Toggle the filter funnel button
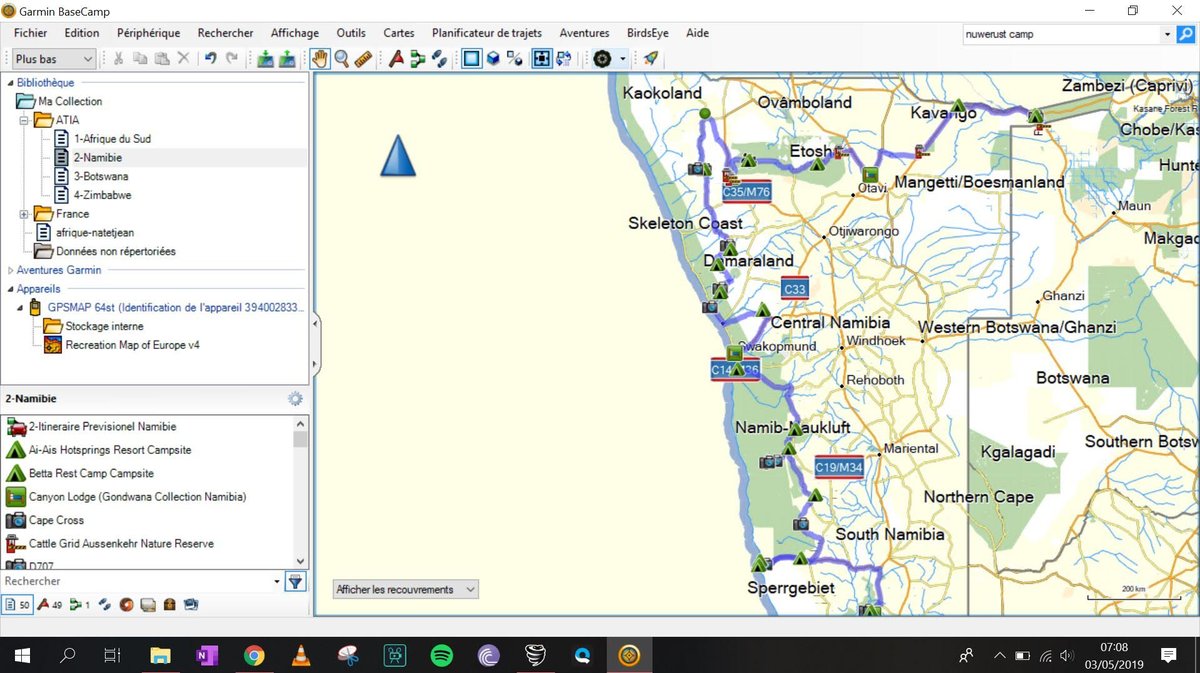Viewport: 1200px width, 673px height. pyautogui.click(x=295, y=581)
